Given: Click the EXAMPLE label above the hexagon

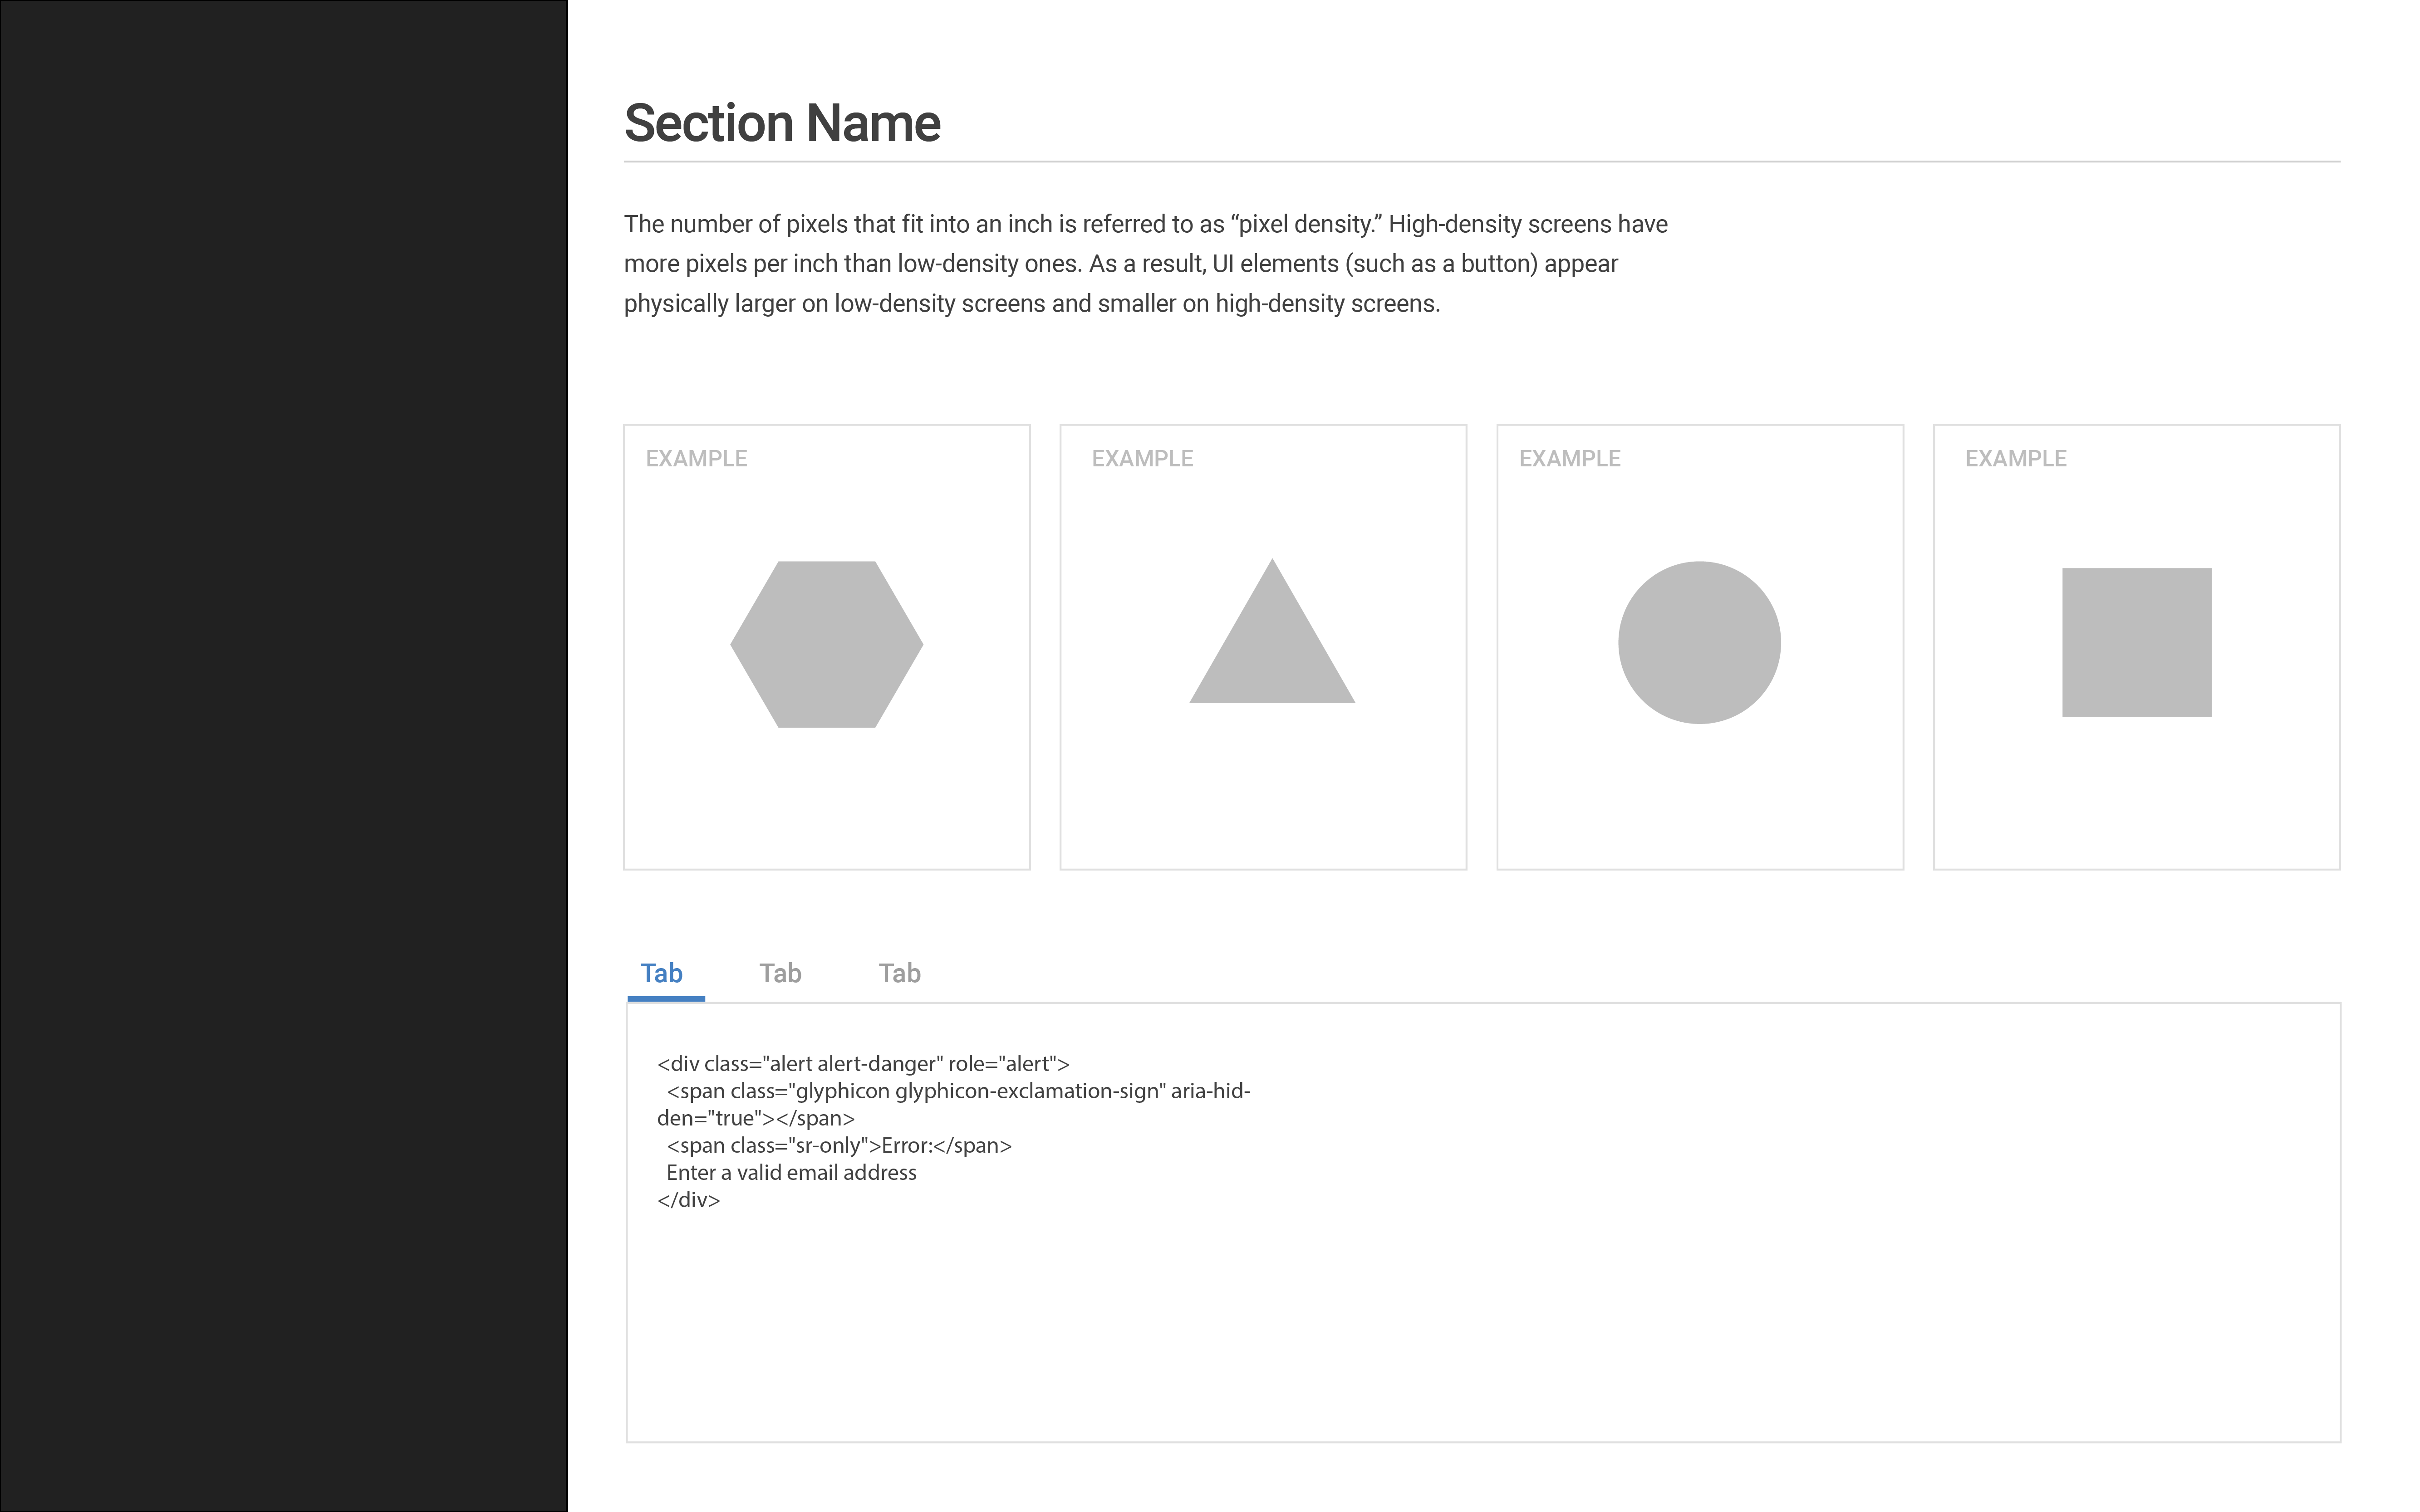Looking at the screenshot, I should (x=696, y=458).
